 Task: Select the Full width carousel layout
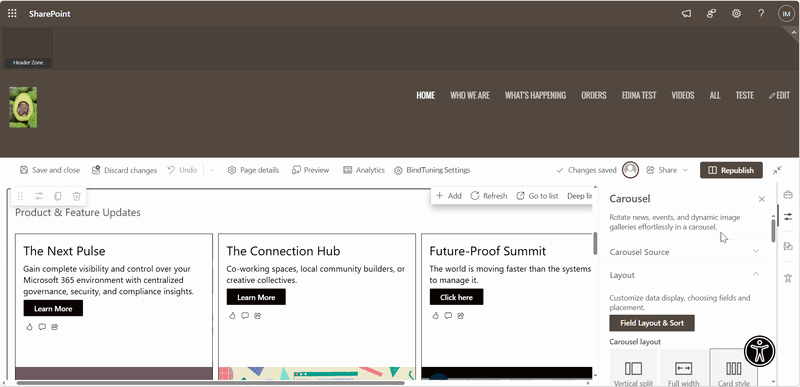point(683,368)
